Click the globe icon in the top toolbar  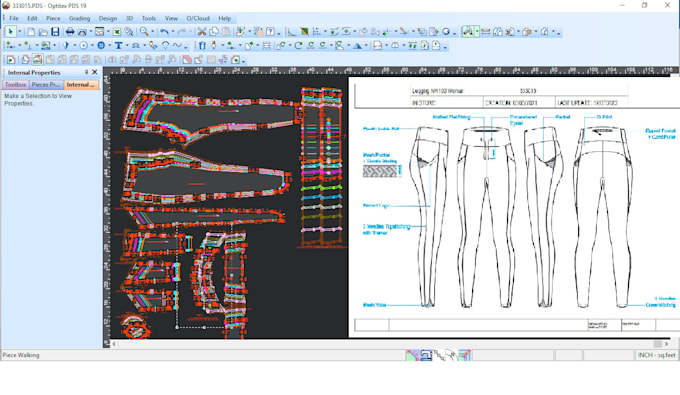pyautogui.click(x=445, y=32)
